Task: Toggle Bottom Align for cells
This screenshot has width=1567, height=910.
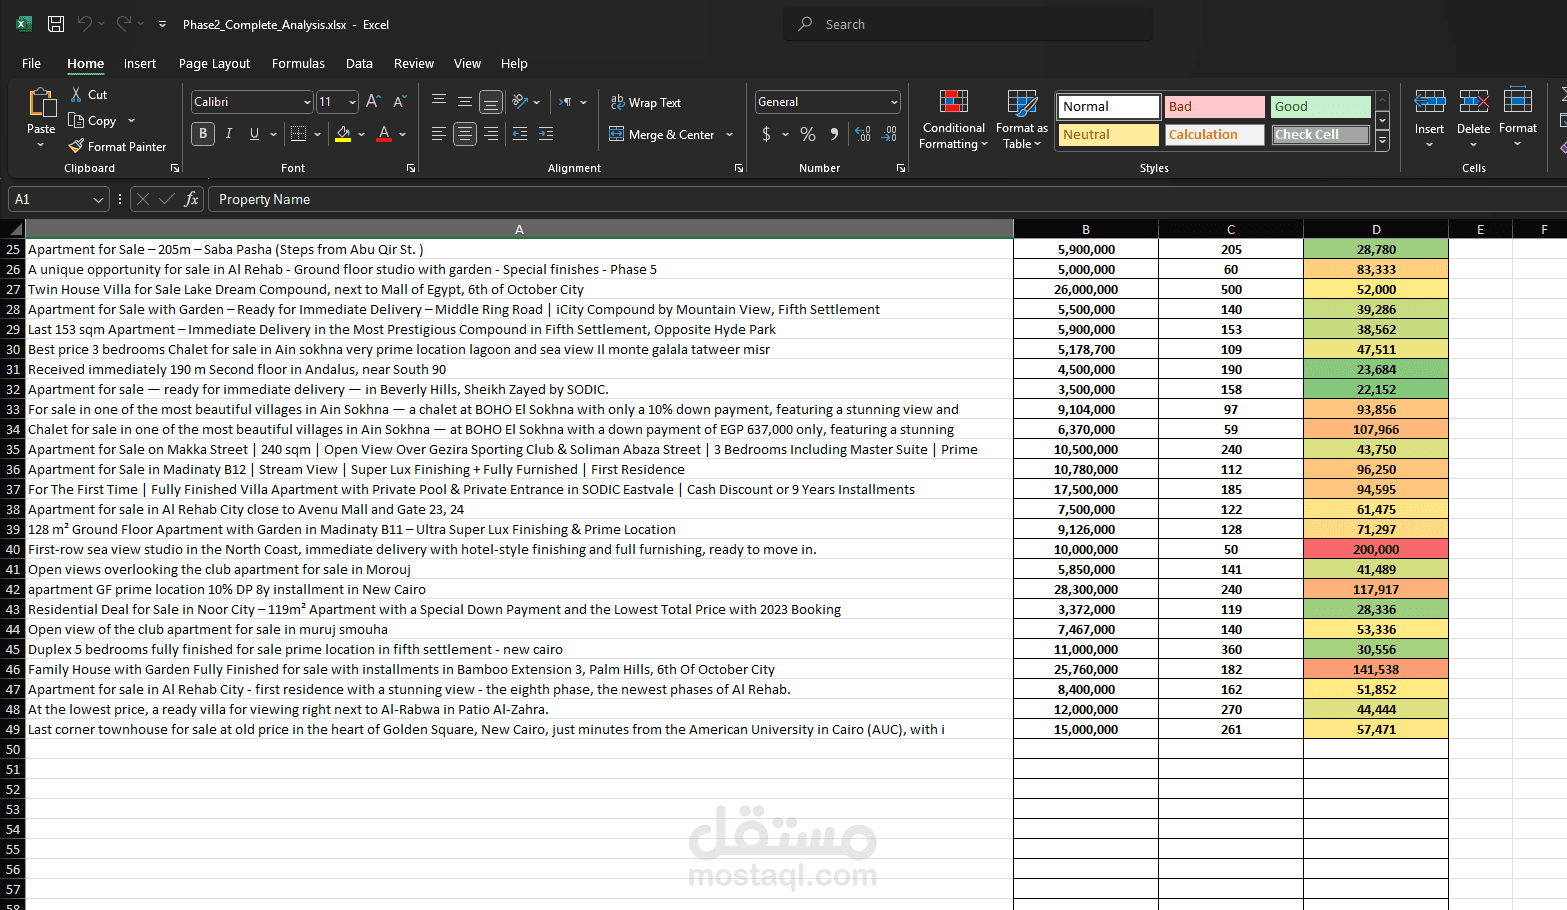Action: tap(490, 102)
